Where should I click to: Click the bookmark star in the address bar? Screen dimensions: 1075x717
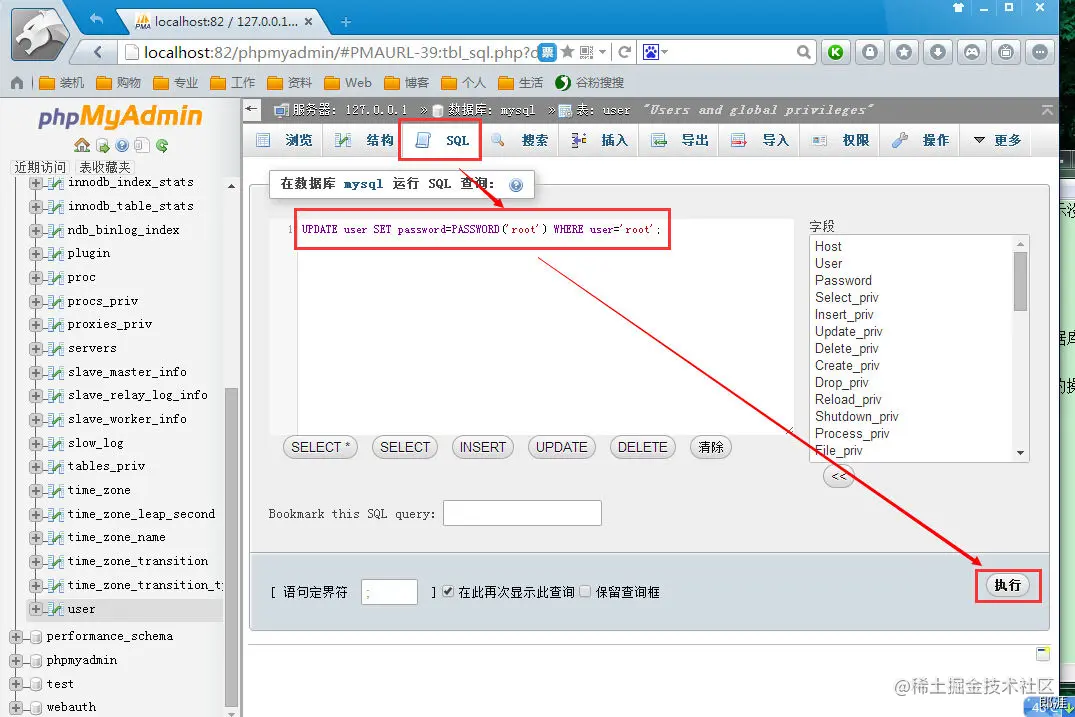(567, 52)
